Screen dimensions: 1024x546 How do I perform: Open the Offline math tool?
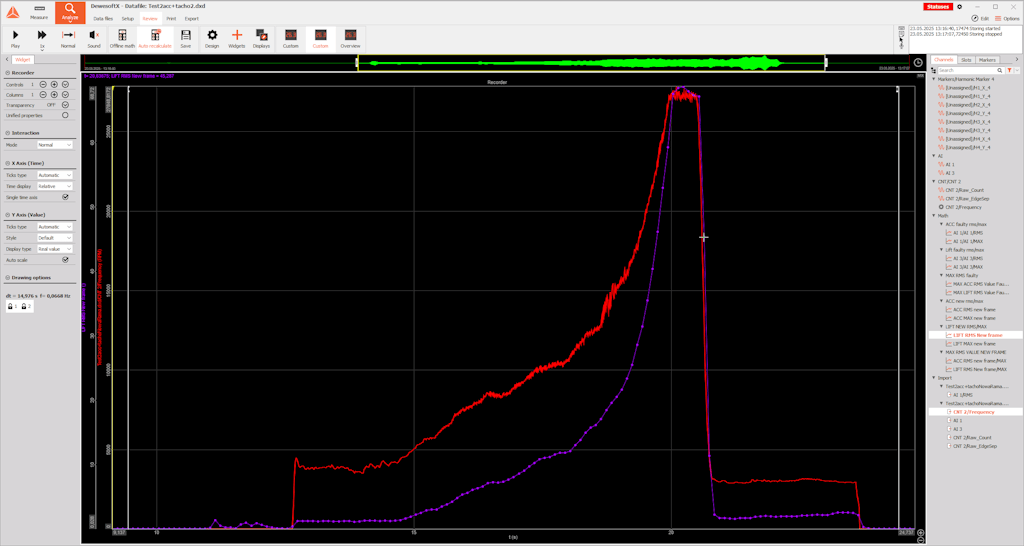pyautogui.click(x=122, y=38)
